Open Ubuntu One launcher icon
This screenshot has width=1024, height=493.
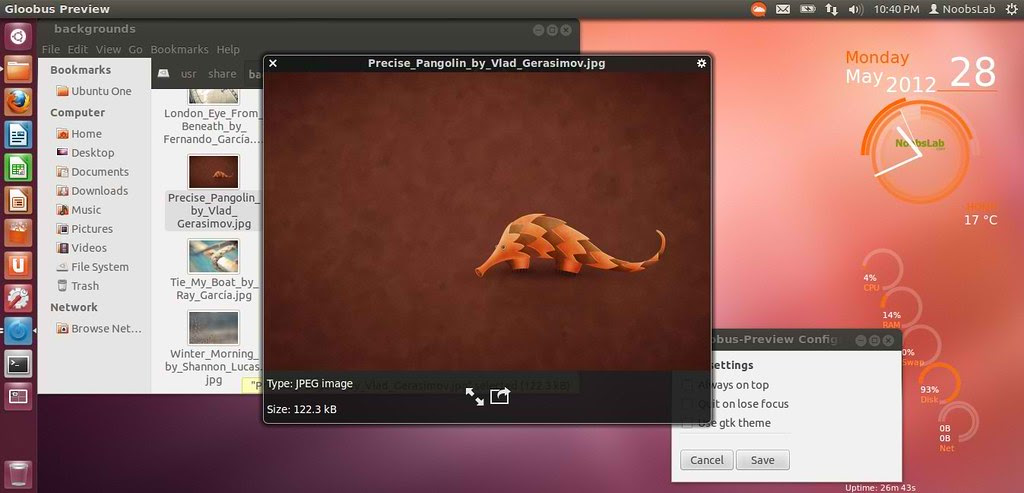(x=18, y=266)
